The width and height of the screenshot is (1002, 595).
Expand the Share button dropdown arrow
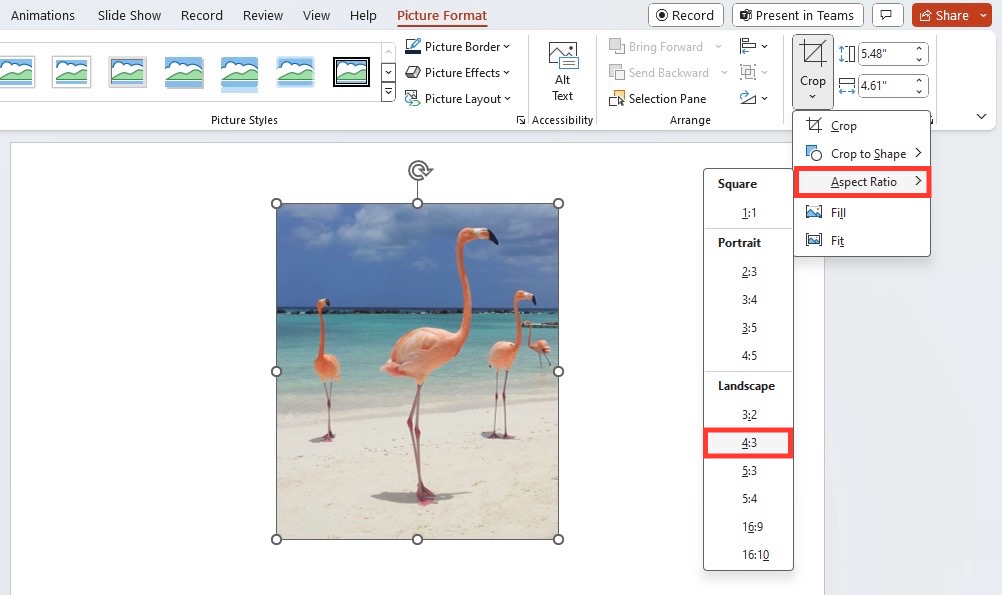[x=983, y=15]
